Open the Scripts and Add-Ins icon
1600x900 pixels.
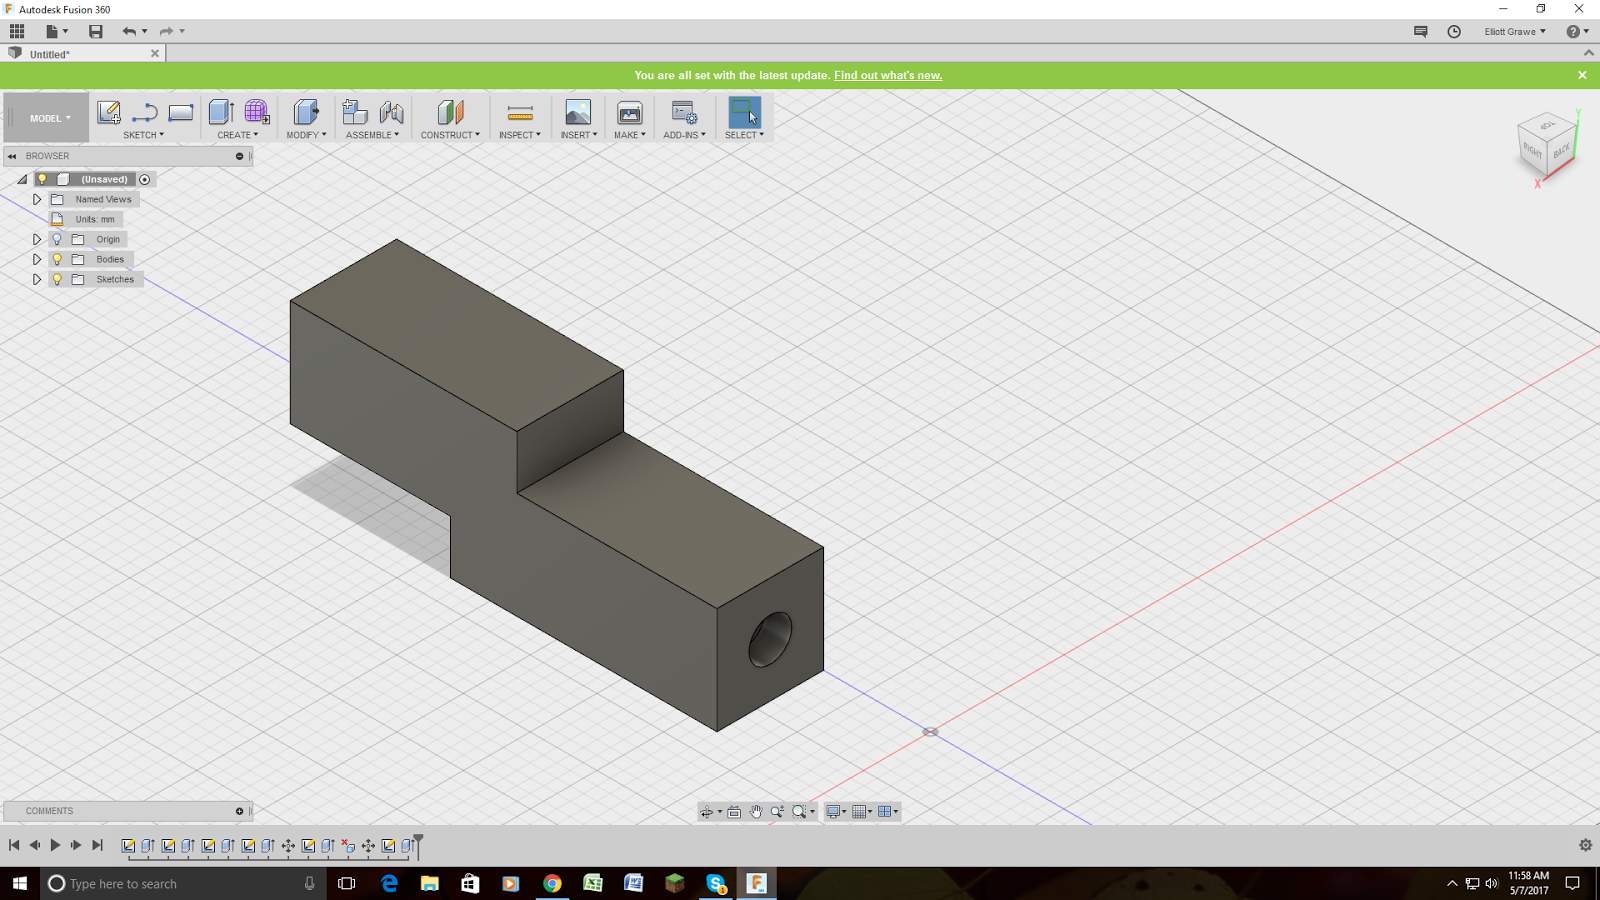pos(684,112)
